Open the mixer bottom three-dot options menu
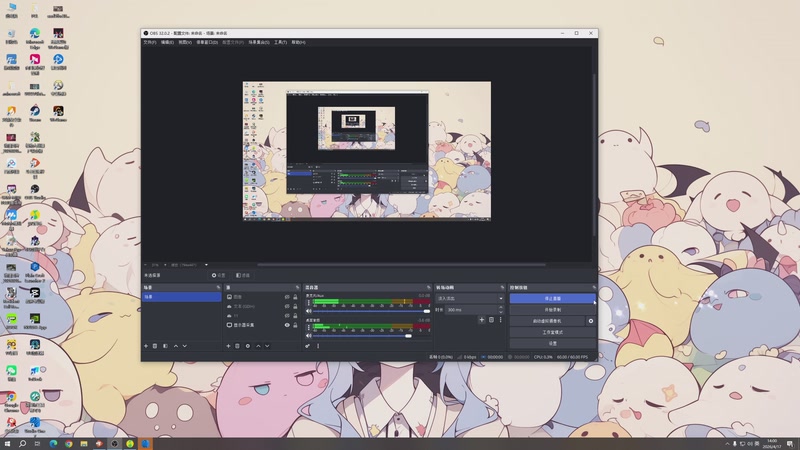Screen dimensions: 800x450 (318, 346)
